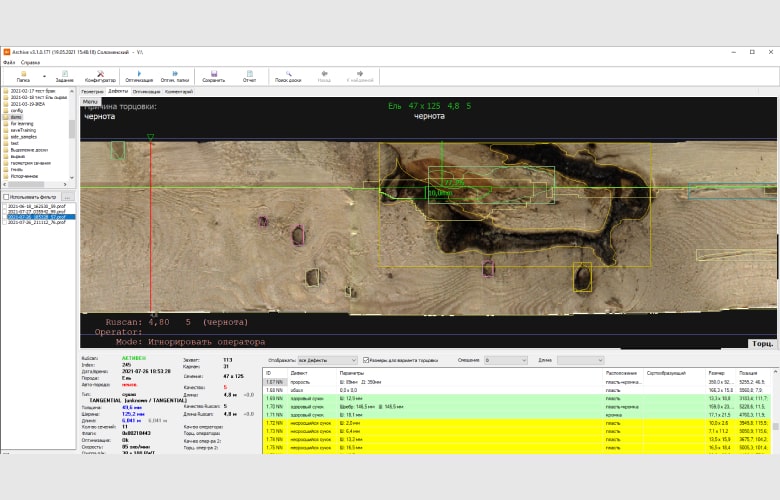Toggle Размеры для варианта торцовки checkbox
Image resolution: width=780 pixels, height=500 pixels.
click(366, 360)
